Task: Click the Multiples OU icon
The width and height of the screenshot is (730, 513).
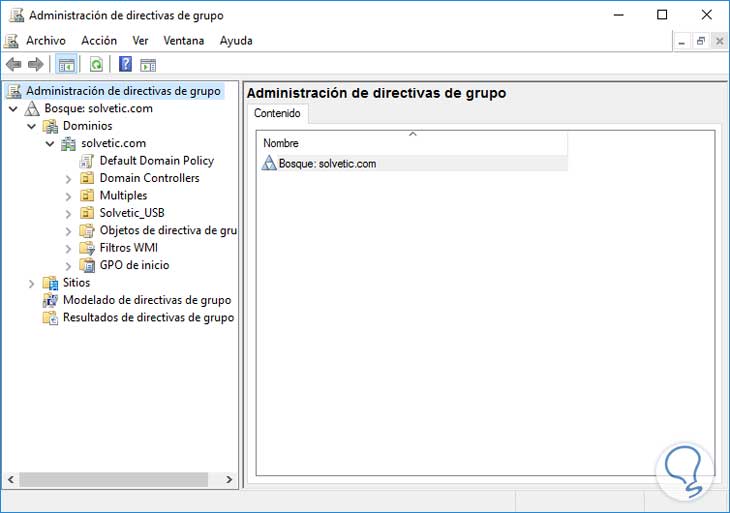Action: tap(87, 196)
